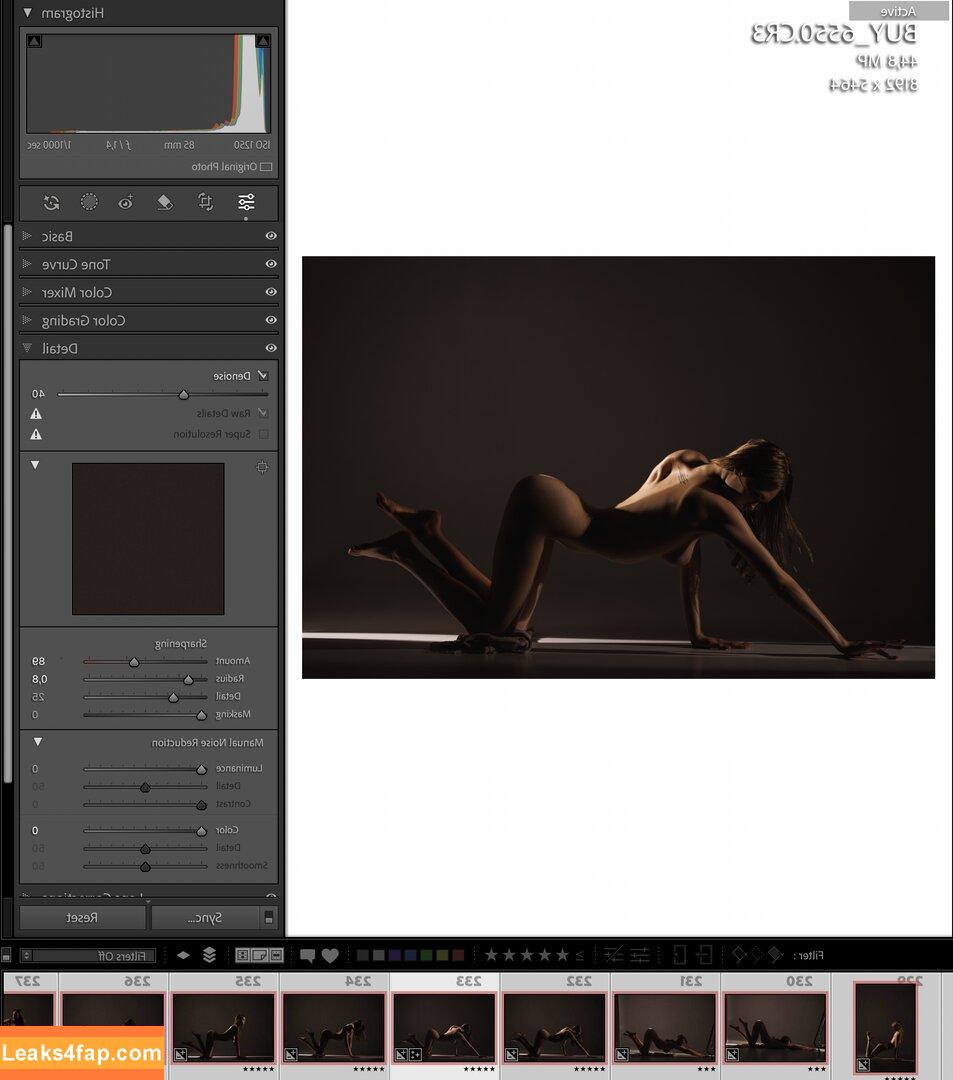The width and height of the screenshot is (953, 1080).
Task: Filter by red color label swatch
Action: pos(458,955)
